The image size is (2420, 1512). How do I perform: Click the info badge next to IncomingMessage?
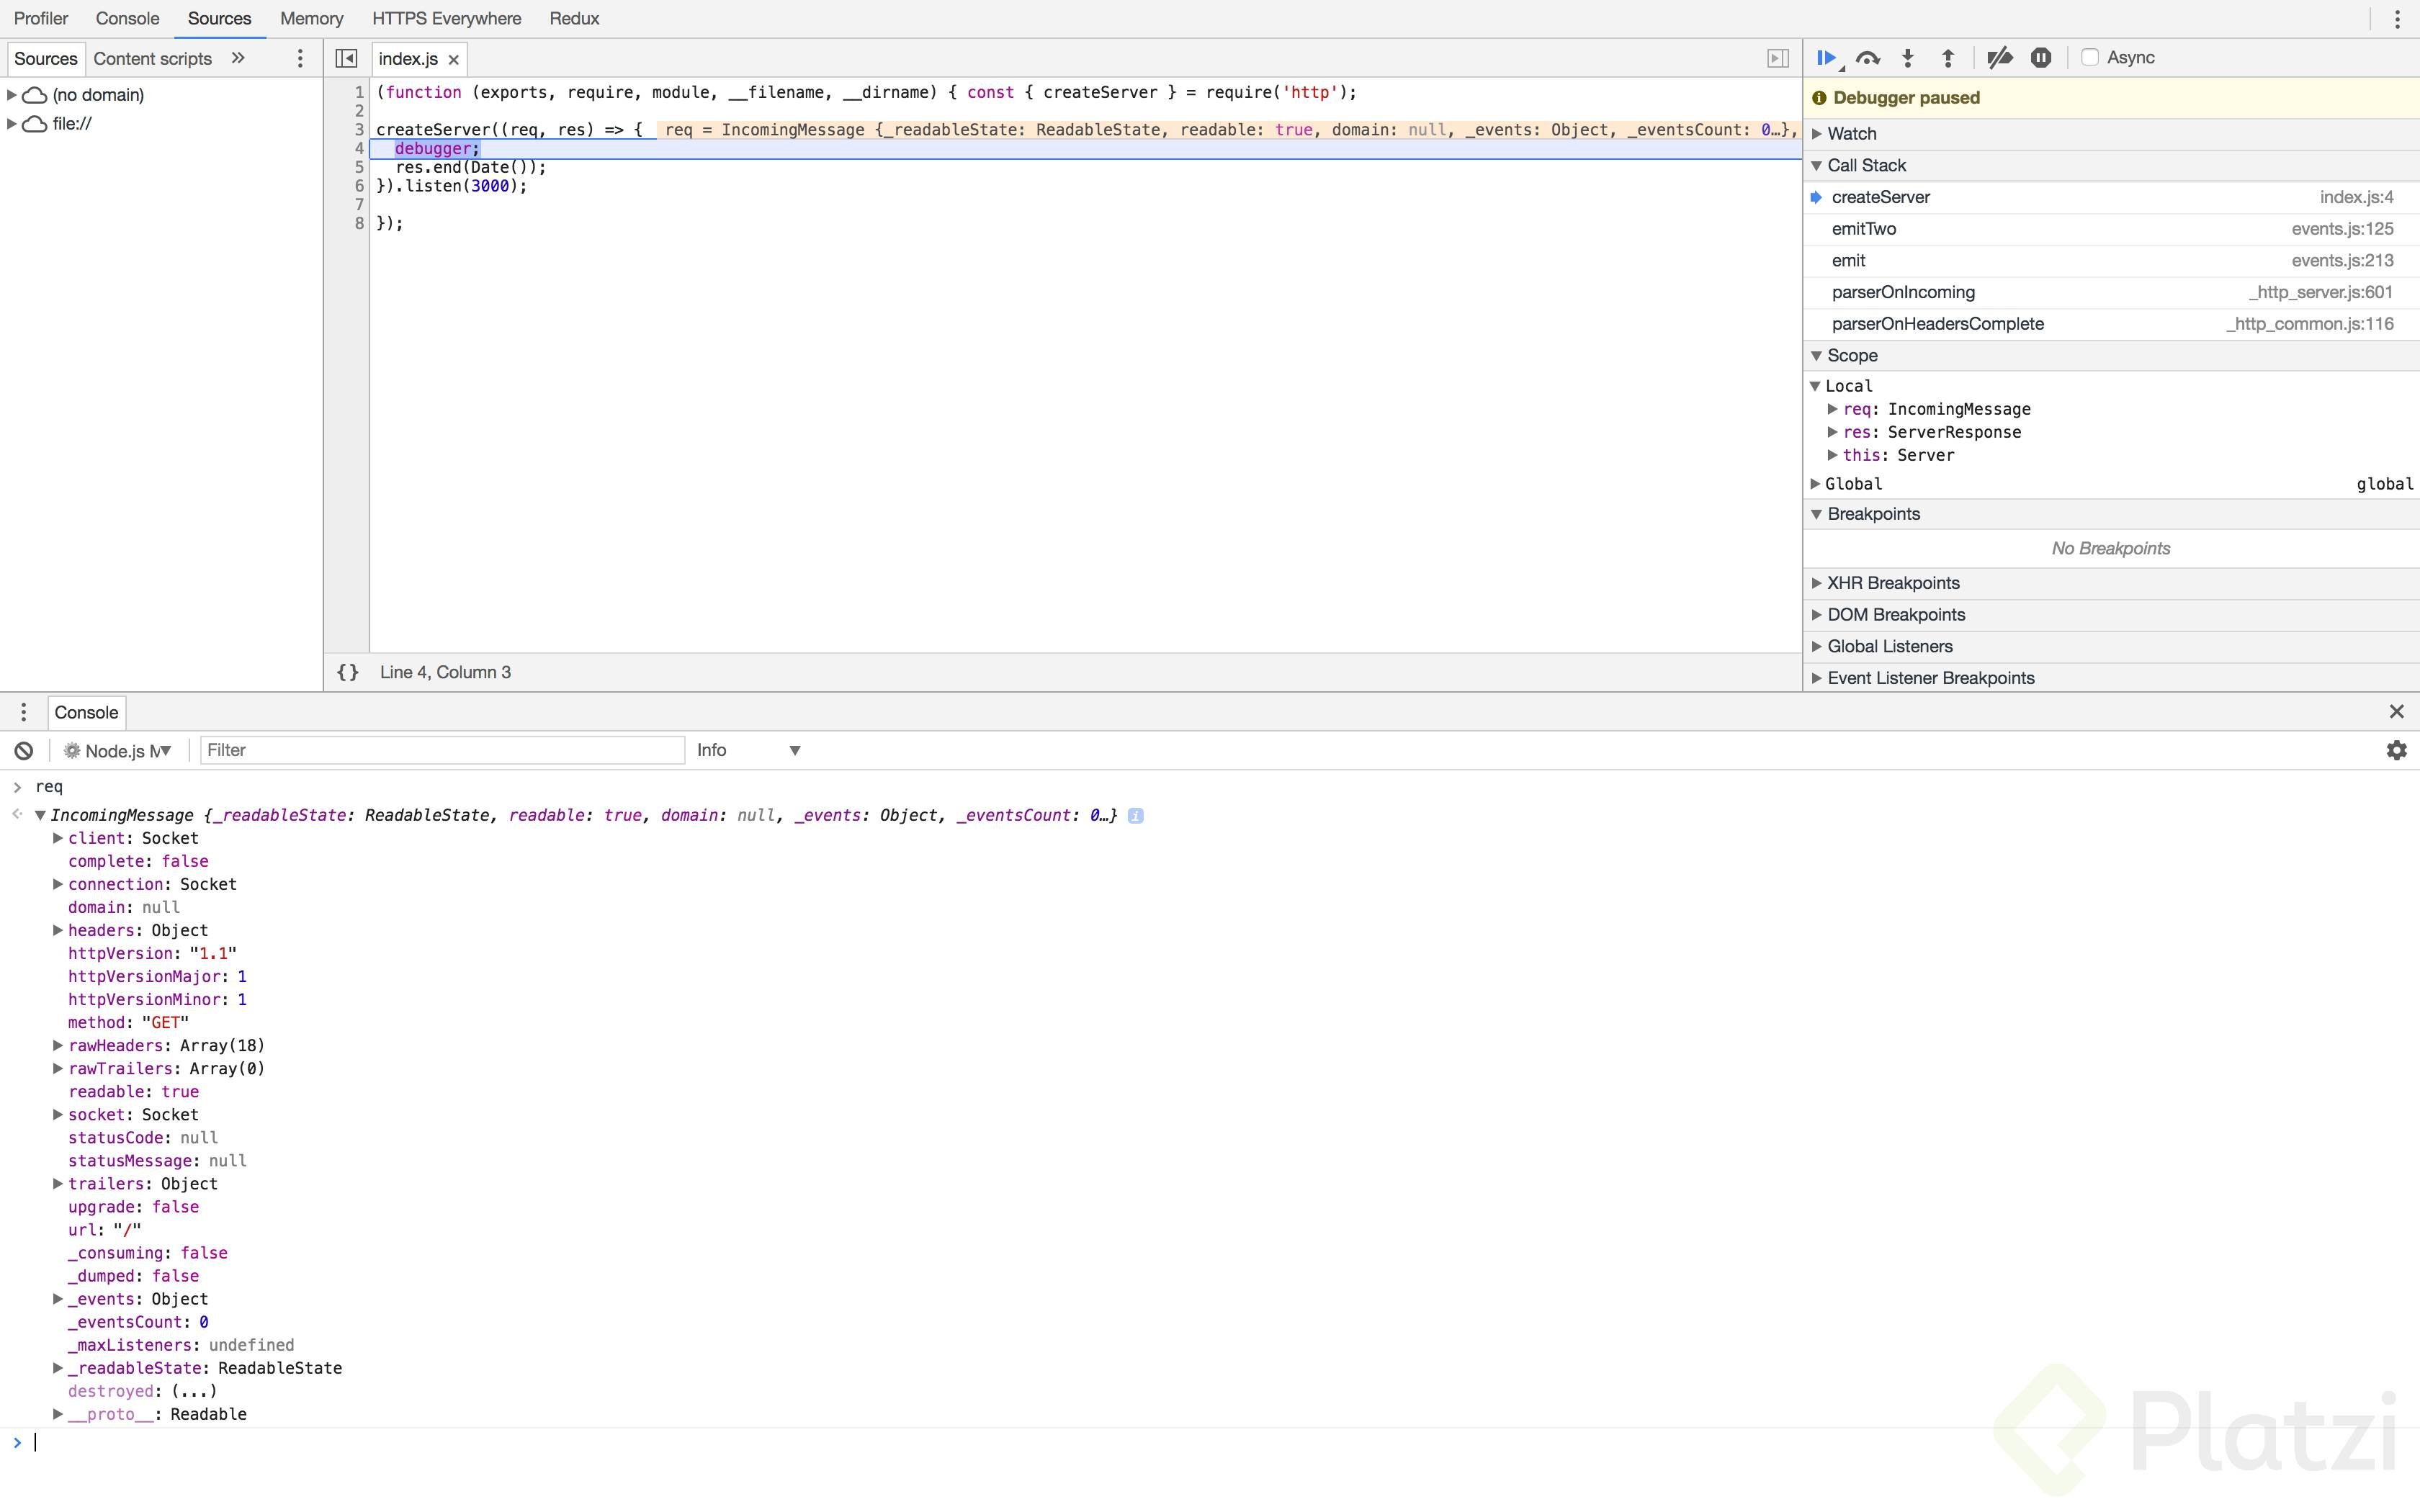(1135, 815)
